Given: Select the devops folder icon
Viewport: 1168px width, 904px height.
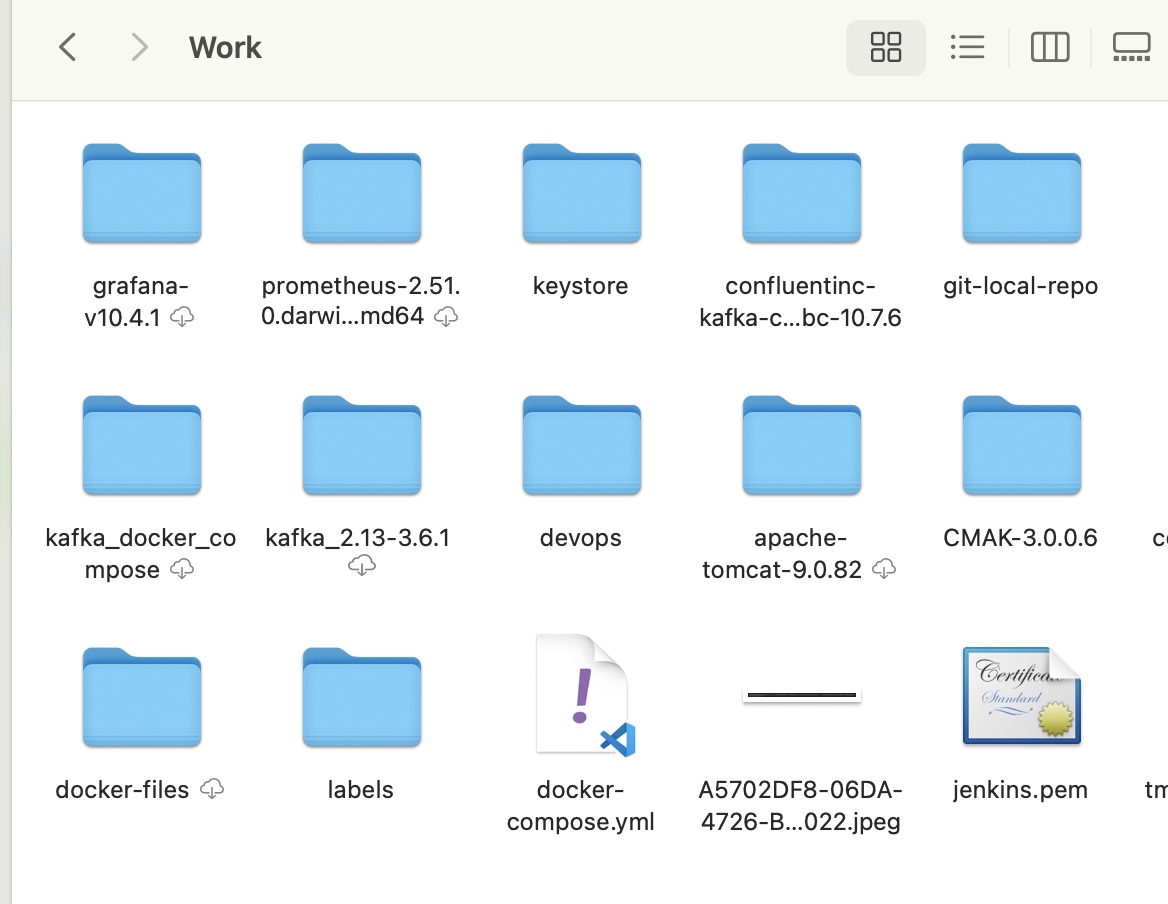Looking at the screenshot, I should click(x=582, y=445).
